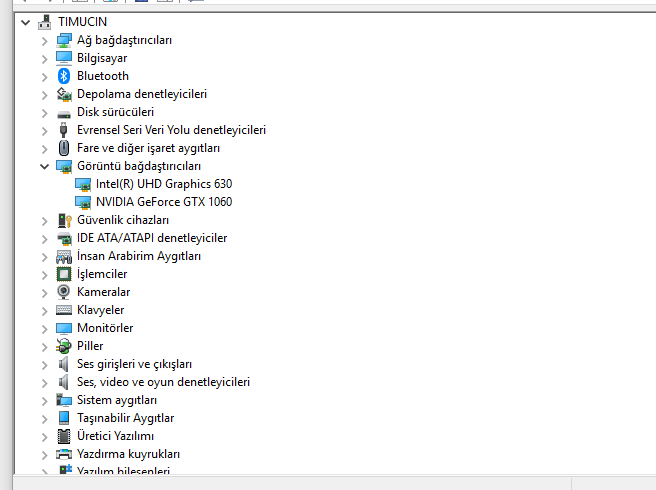
Task: Click the Piller battery icon
Action: click(64, 346)
